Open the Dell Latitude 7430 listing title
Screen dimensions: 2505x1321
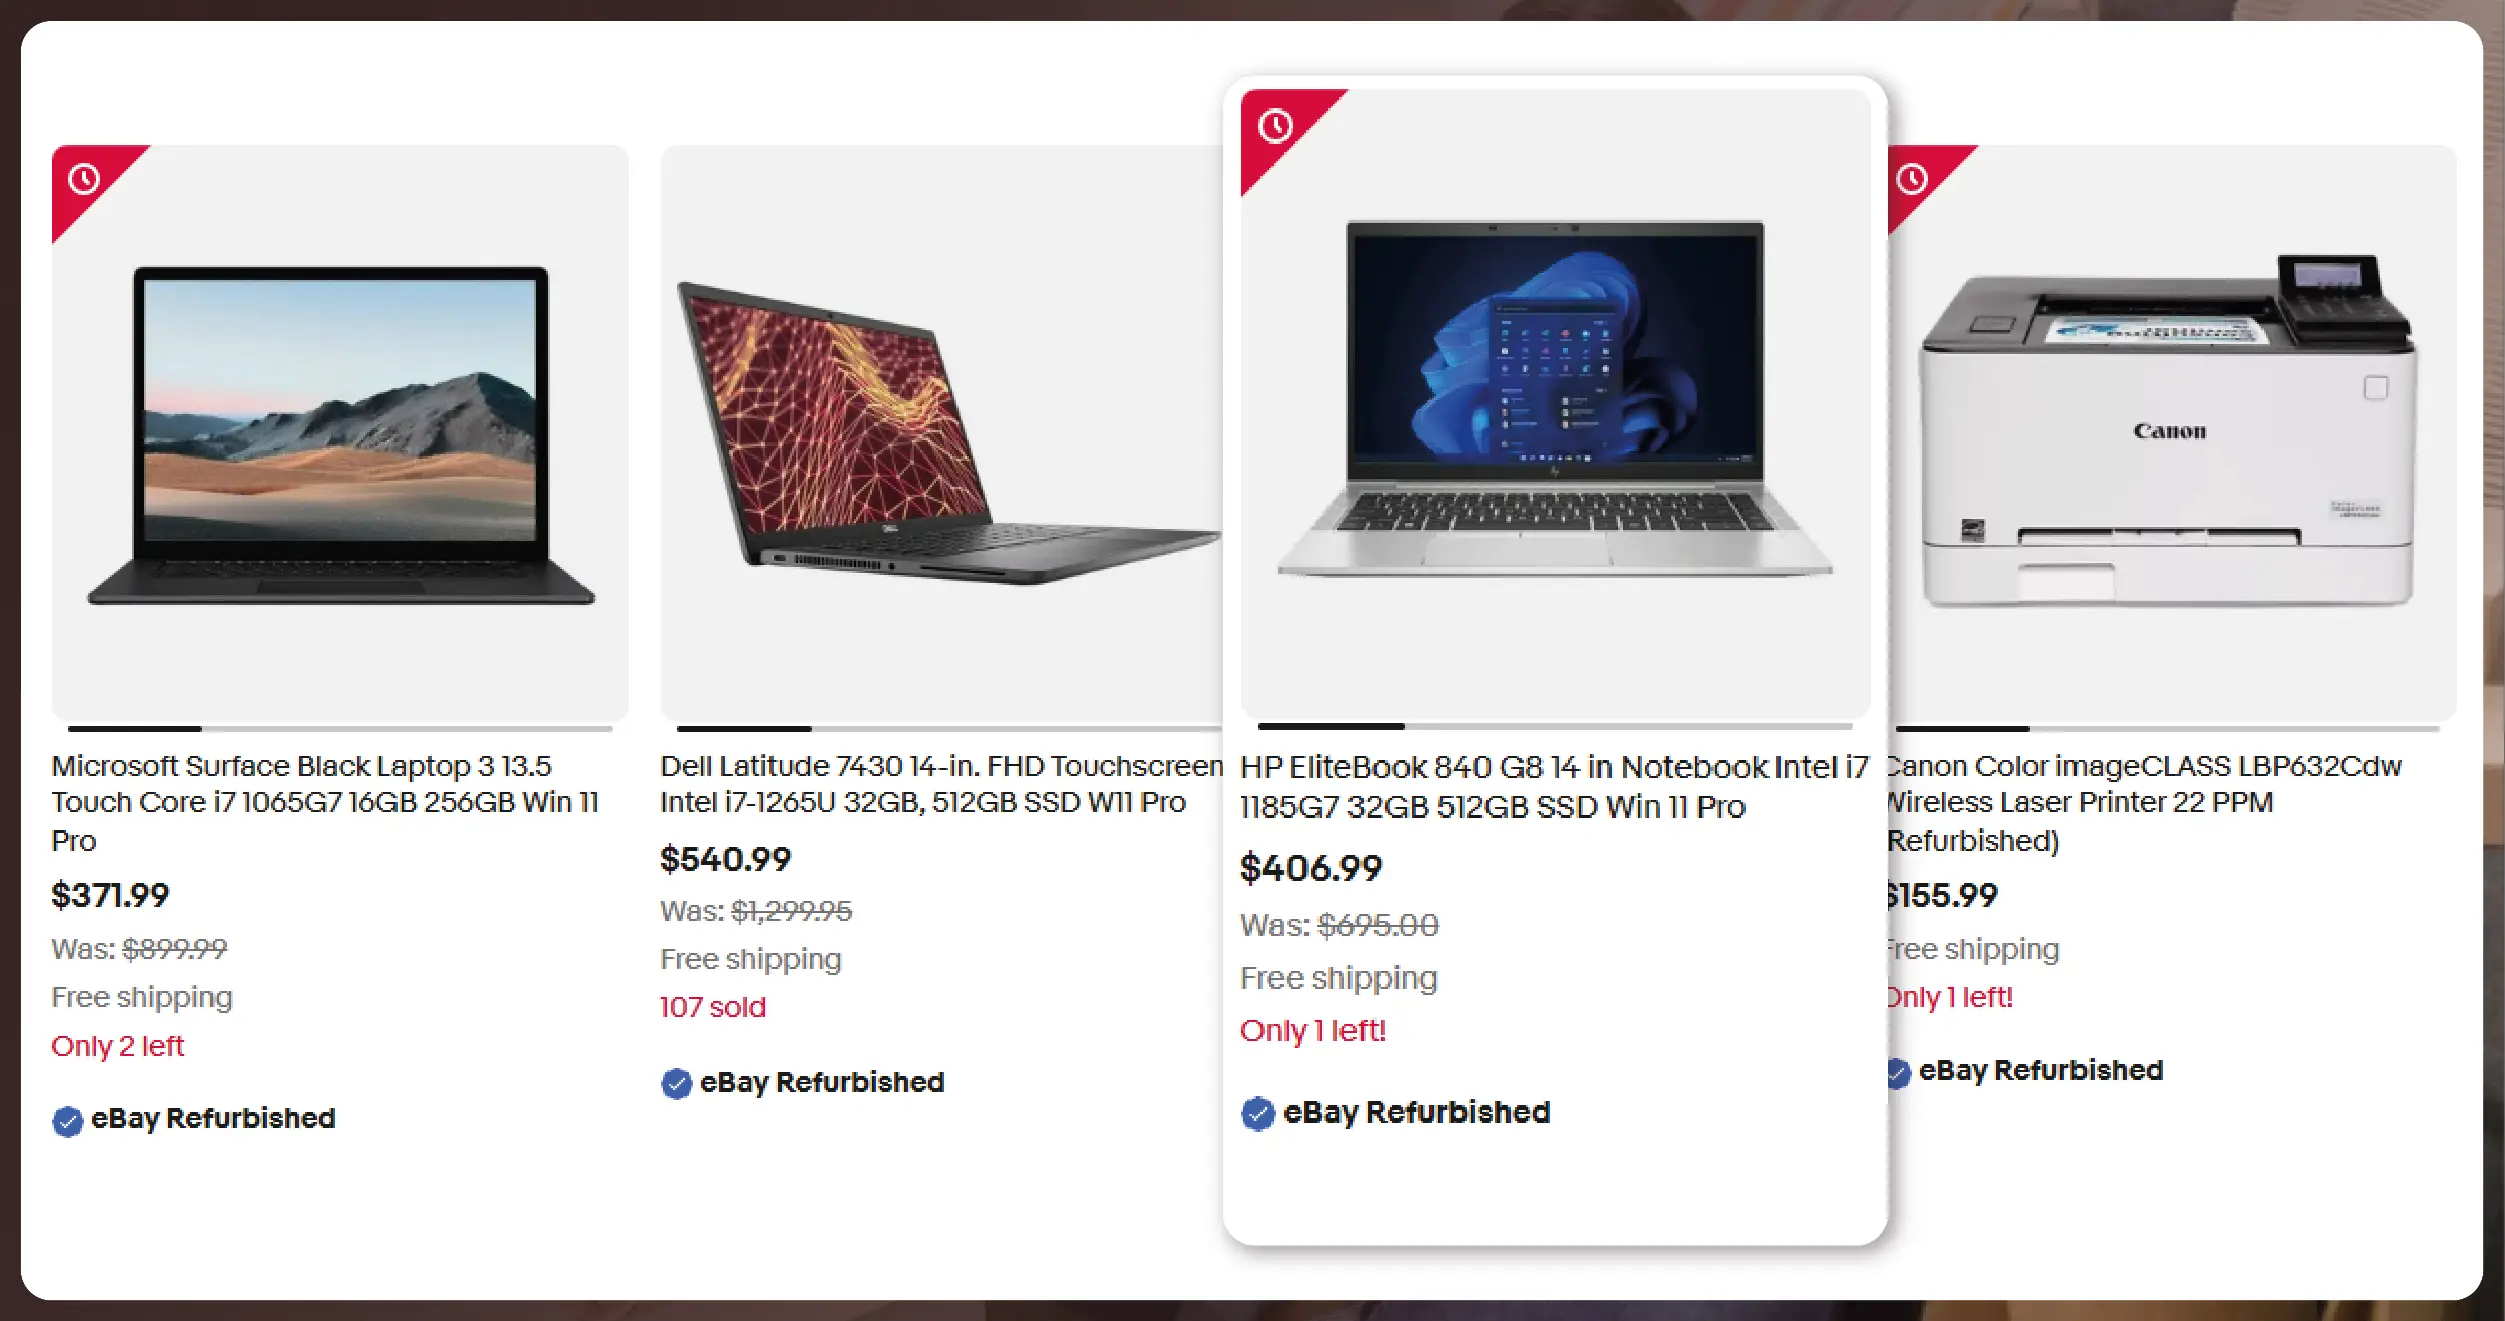(941, 784)
